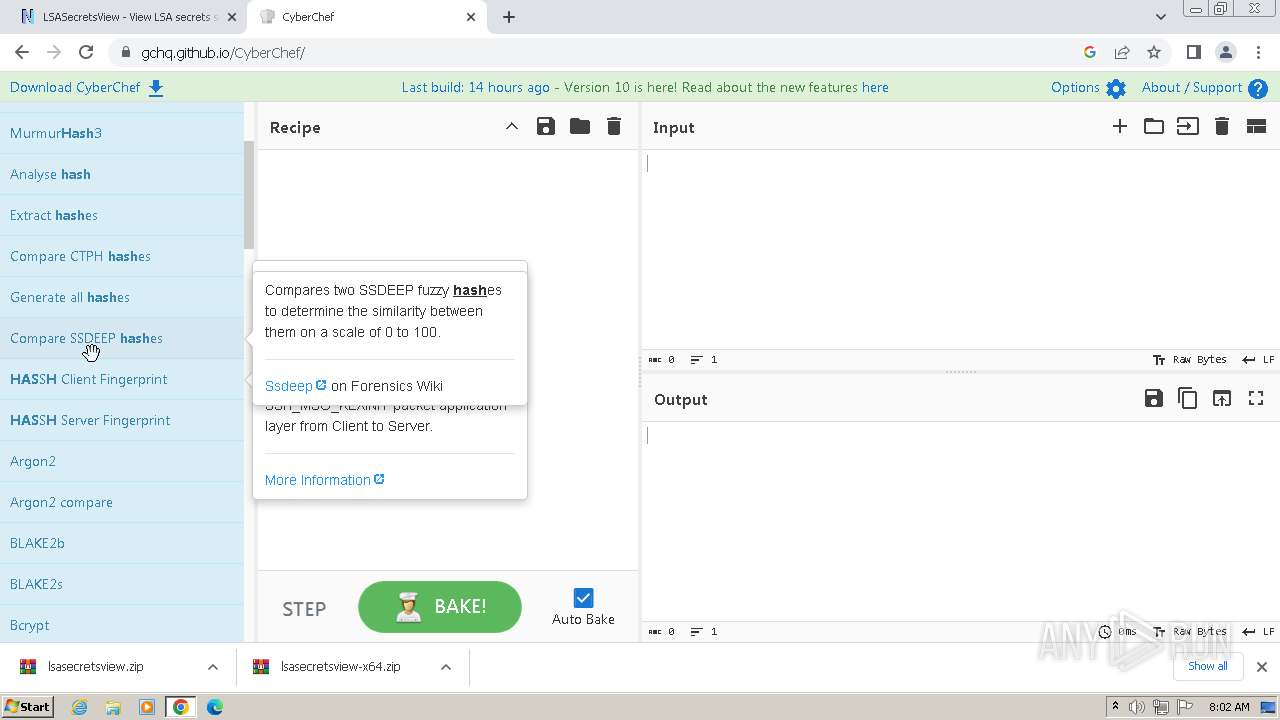Click 'here' new features link

click(875, 87)
